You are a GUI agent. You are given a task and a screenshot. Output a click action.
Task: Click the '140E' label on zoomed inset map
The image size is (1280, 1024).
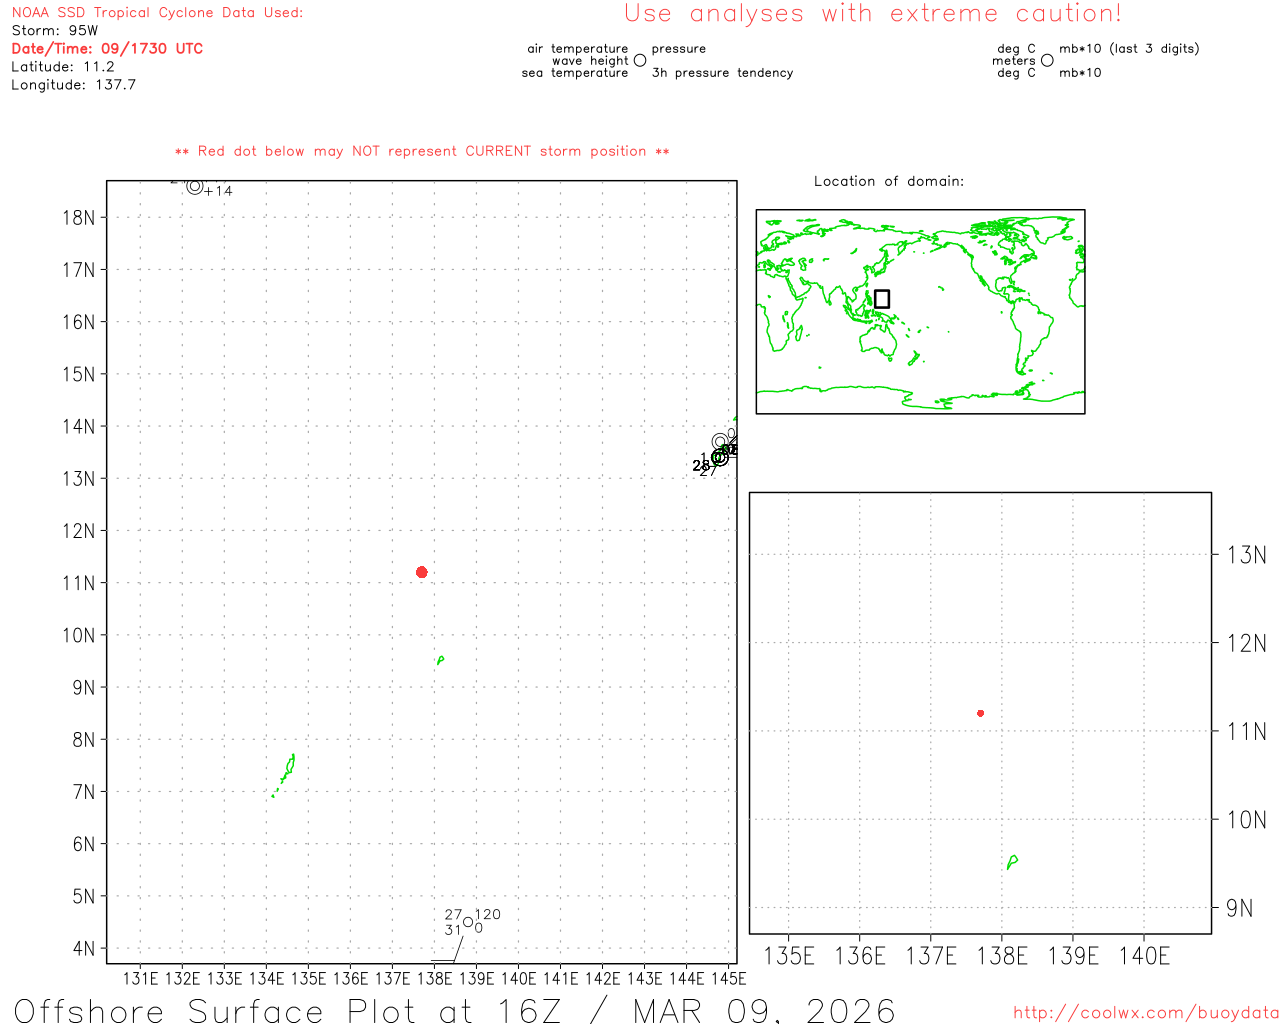(1144, 956)
